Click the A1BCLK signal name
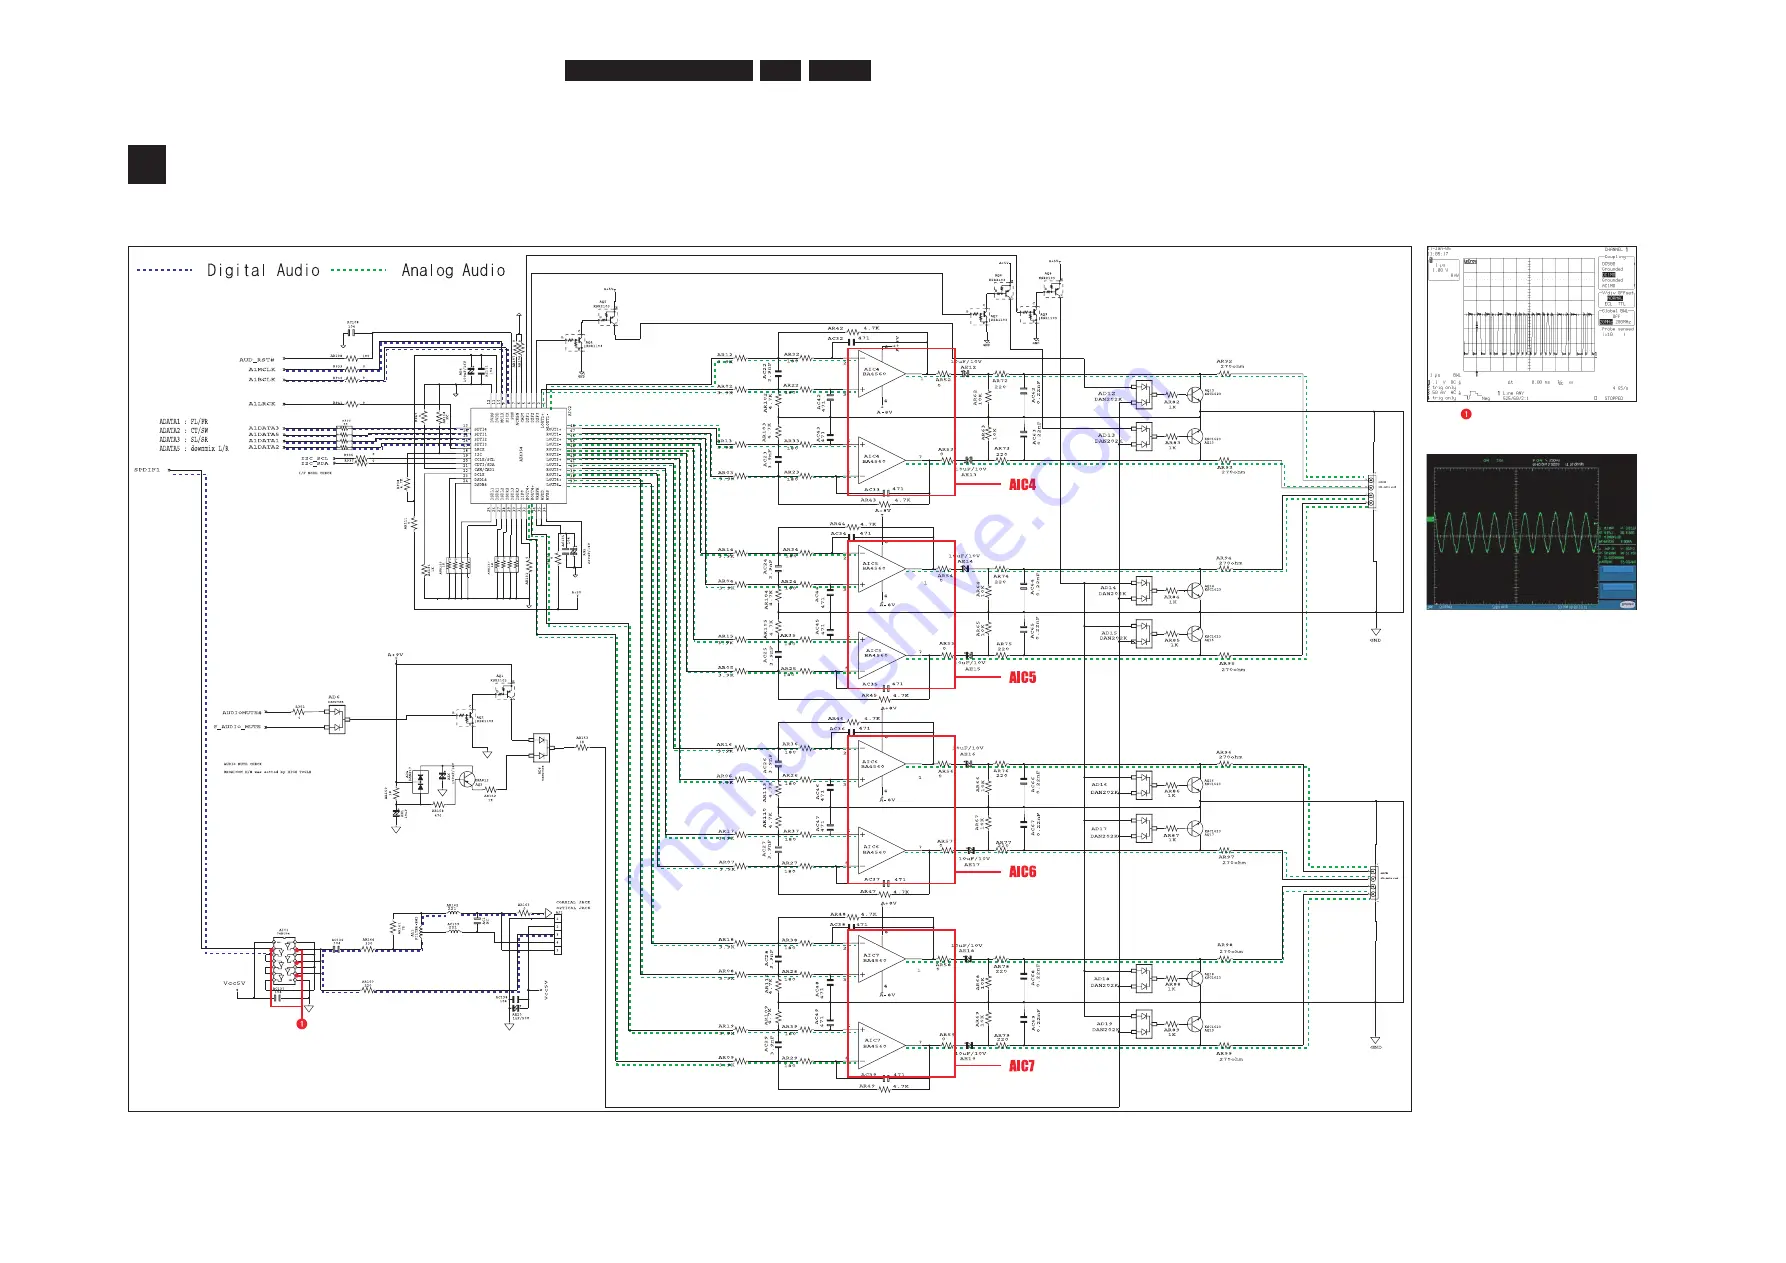The width and height of the screenshot is (1786, 1263). pyautogui.click(x=262, y=380)
